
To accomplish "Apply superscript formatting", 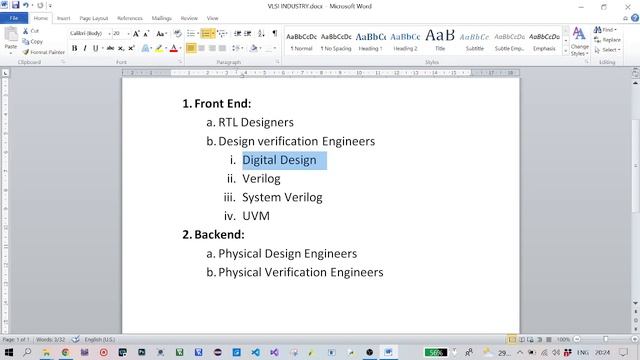I will click(131, 48).
